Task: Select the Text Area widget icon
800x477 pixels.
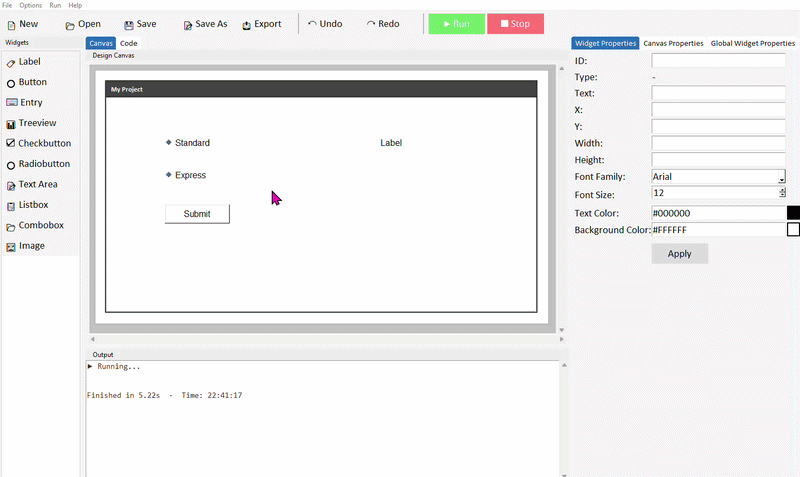Action: click(x=11, y=186)
